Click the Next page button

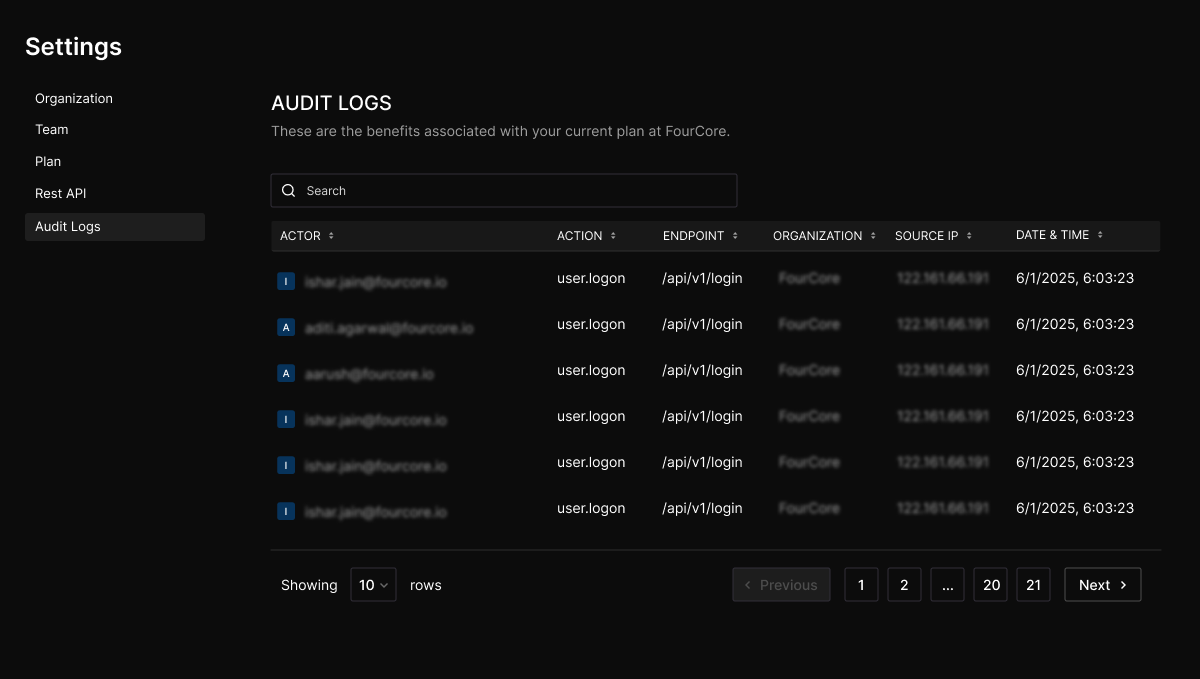1103,585
